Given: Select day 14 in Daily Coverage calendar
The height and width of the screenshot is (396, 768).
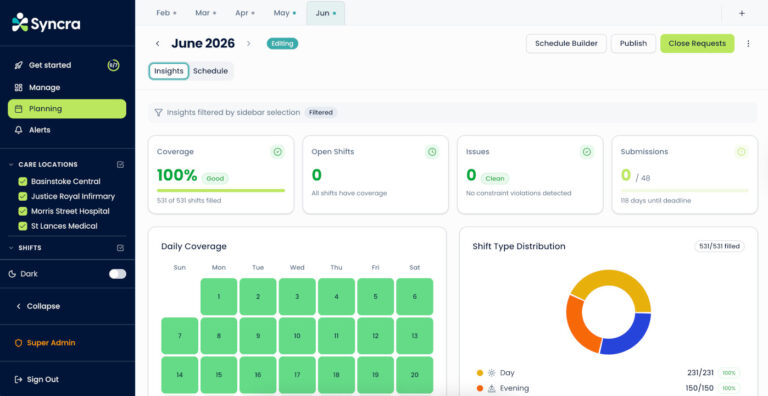Looking at the screenshot, I should click(180, 375).
